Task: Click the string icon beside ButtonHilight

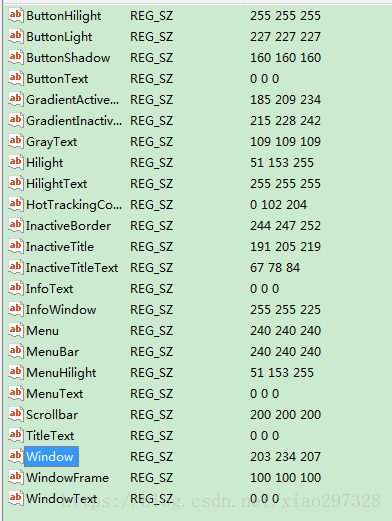Action: [x=16, y=15]
